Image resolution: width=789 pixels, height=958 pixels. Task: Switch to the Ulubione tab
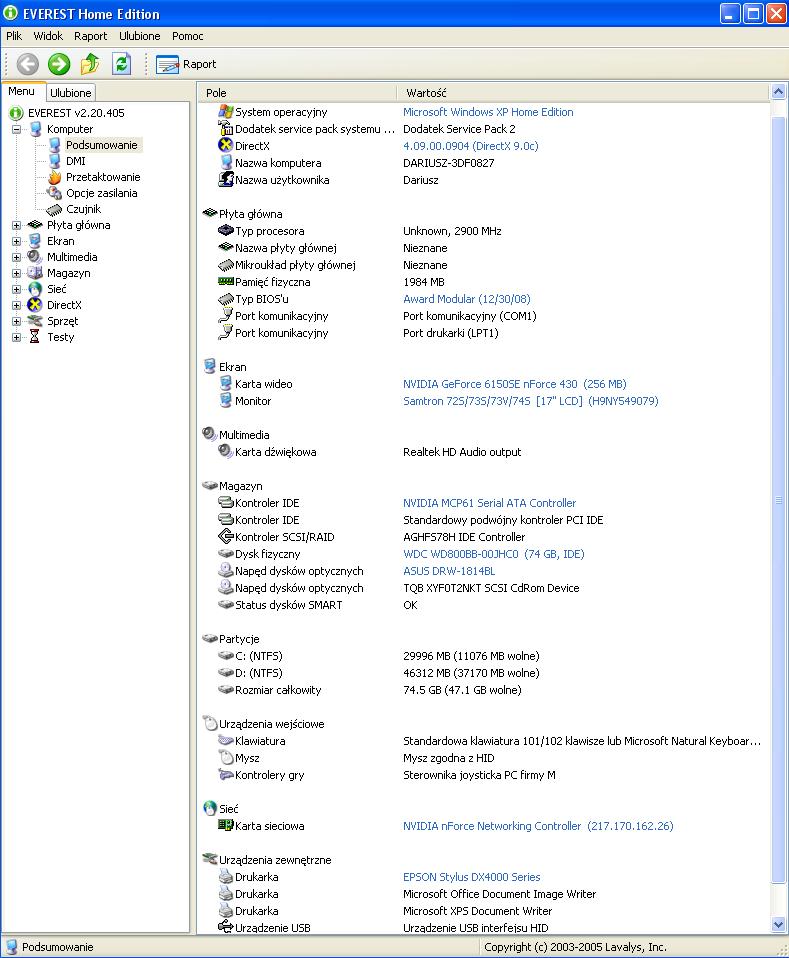coord(71,93)
